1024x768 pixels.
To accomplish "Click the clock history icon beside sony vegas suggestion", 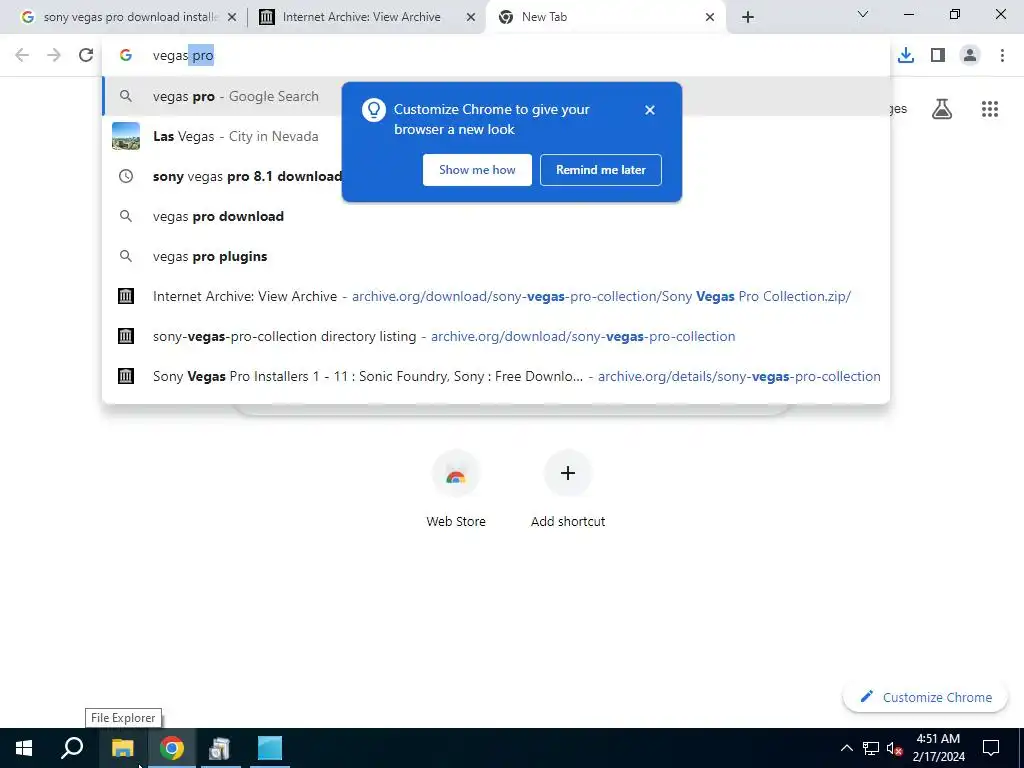I will click(x=126, y=176).
